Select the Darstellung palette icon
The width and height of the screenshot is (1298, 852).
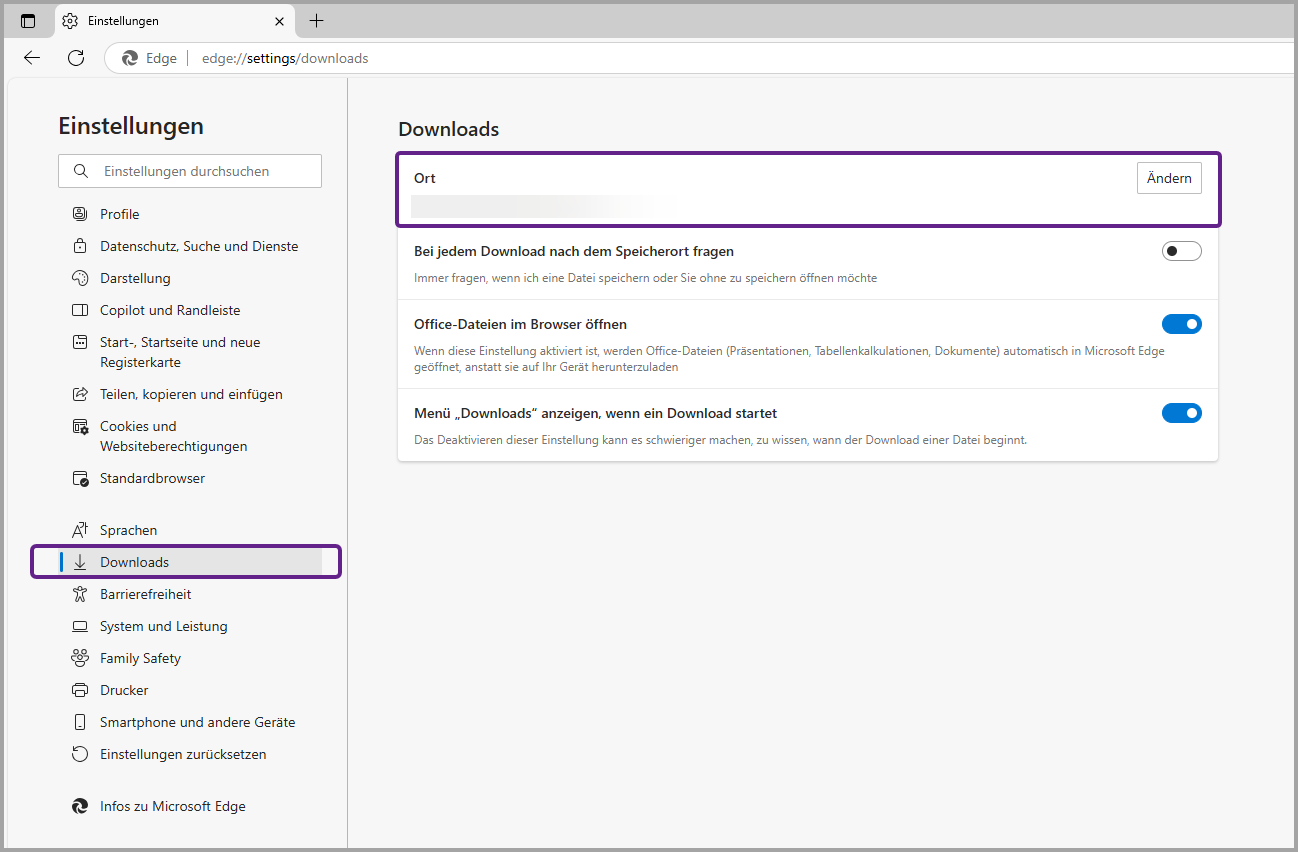pyautogui.click(x=80, y=278)
